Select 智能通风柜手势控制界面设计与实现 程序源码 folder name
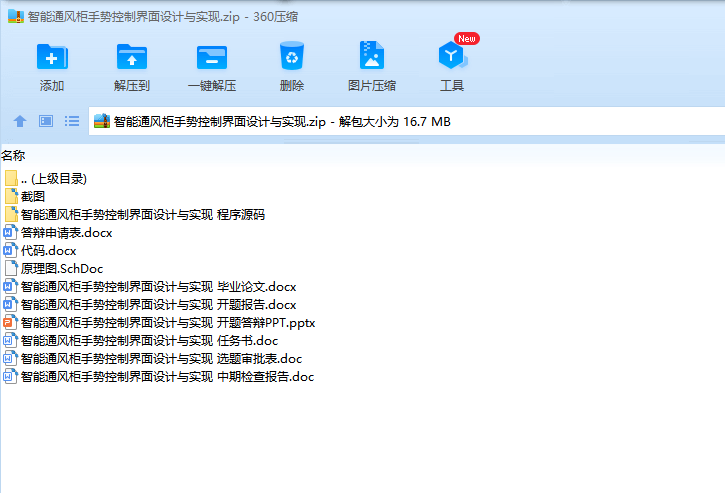The width and height of the screenshot is (725, 493). pyautogui.click(x=143, y=215)
